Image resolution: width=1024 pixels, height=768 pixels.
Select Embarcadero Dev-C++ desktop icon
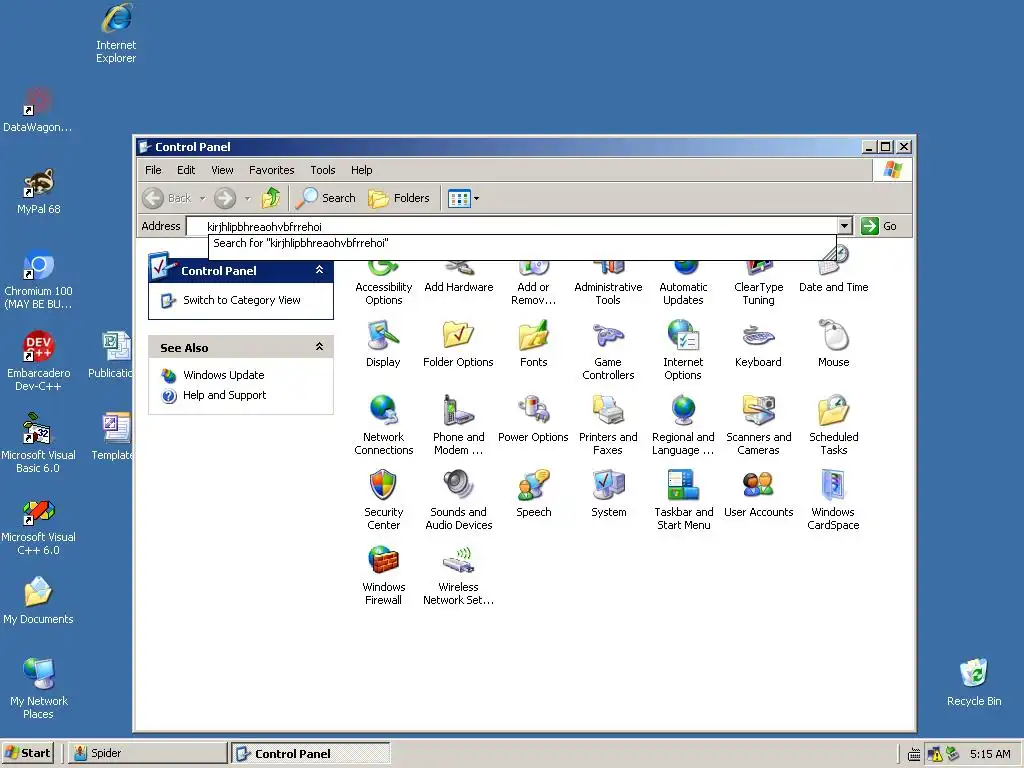pos(39,360)
